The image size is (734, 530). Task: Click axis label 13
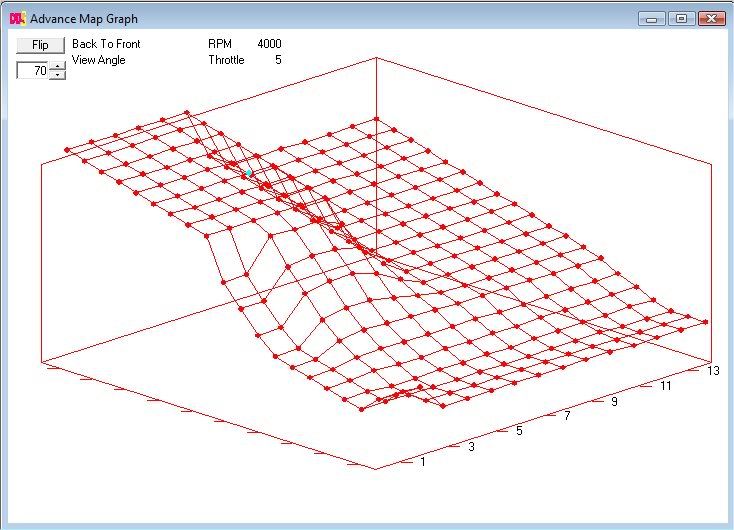pos(713,371)
